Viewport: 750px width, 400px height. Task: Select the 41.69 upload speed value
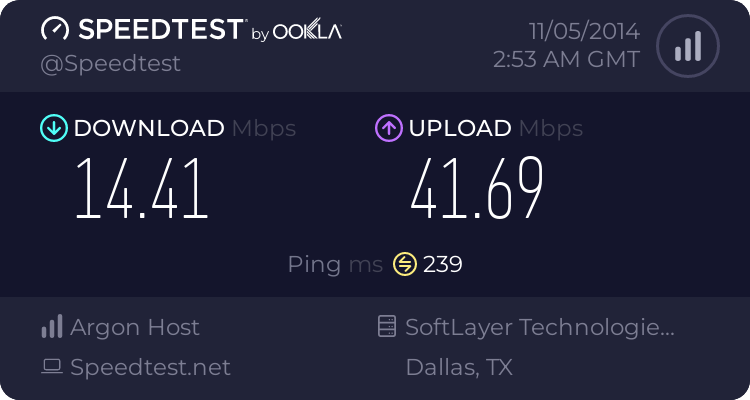(x=478, y=189)
